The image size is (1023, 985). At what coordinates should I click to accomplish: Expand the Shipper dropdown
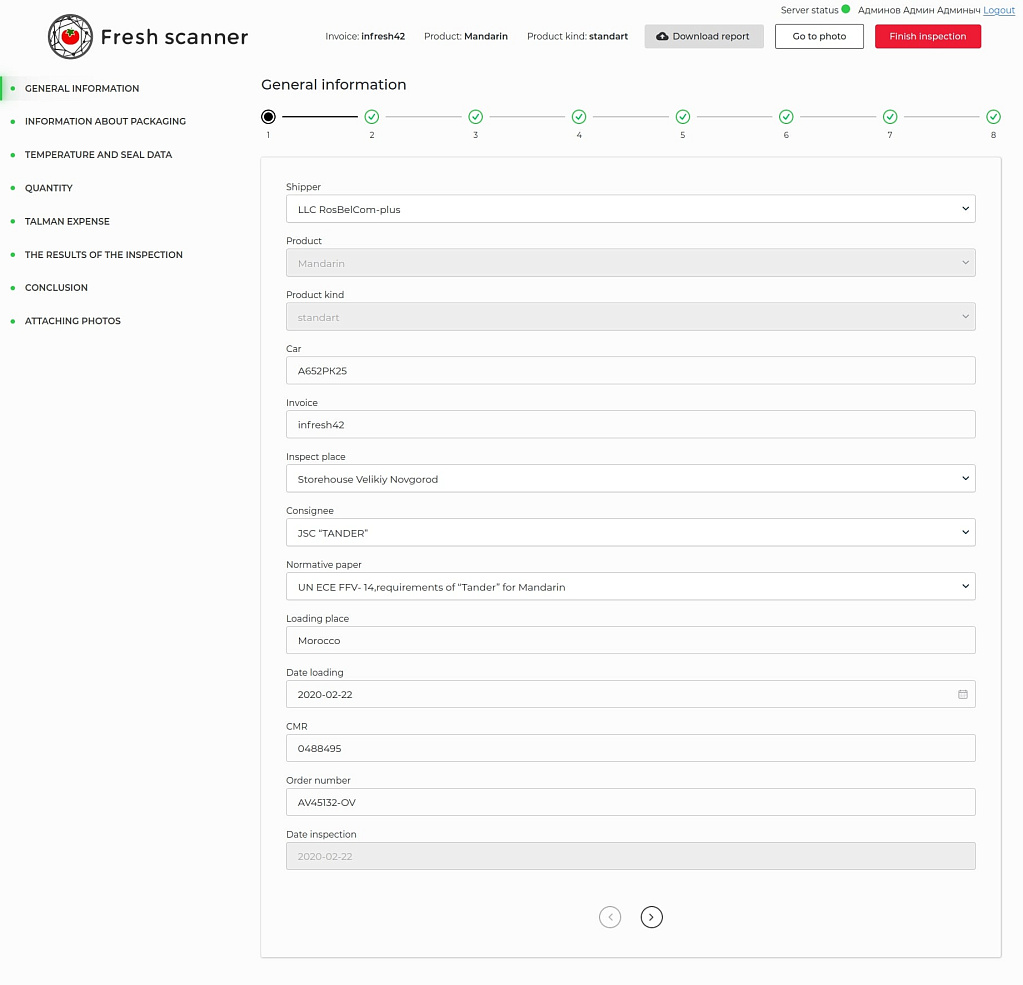630,209
